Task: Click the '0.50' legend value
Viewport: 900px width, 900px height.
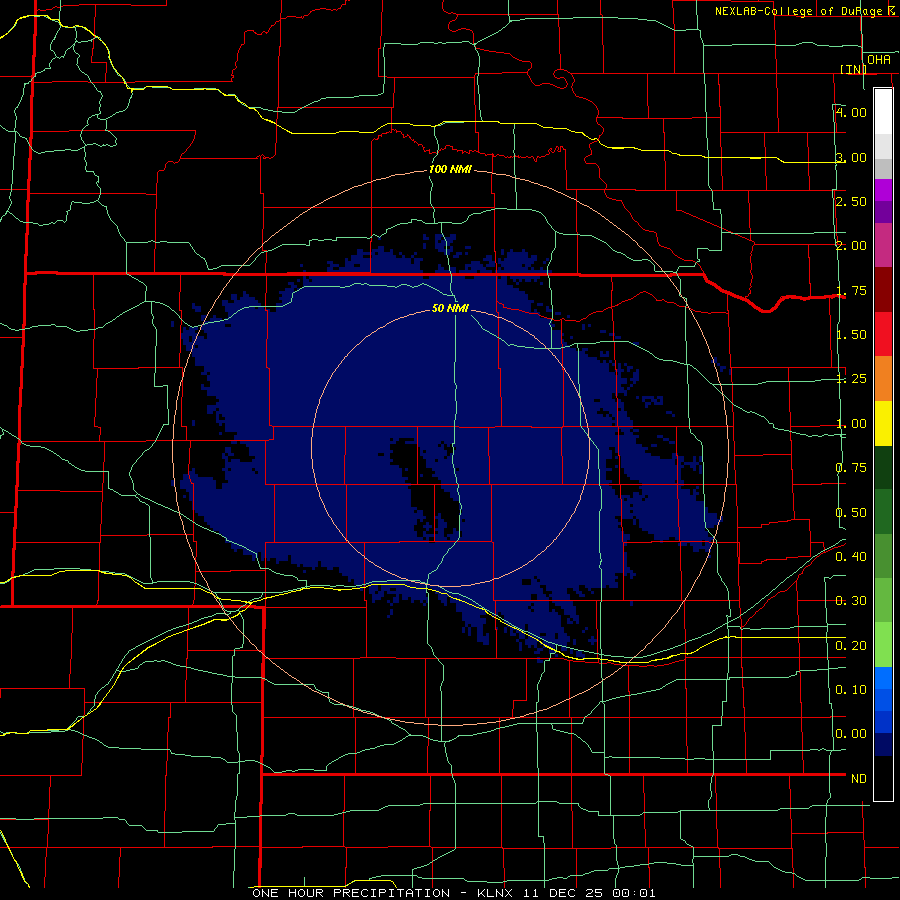Action: 851,513
